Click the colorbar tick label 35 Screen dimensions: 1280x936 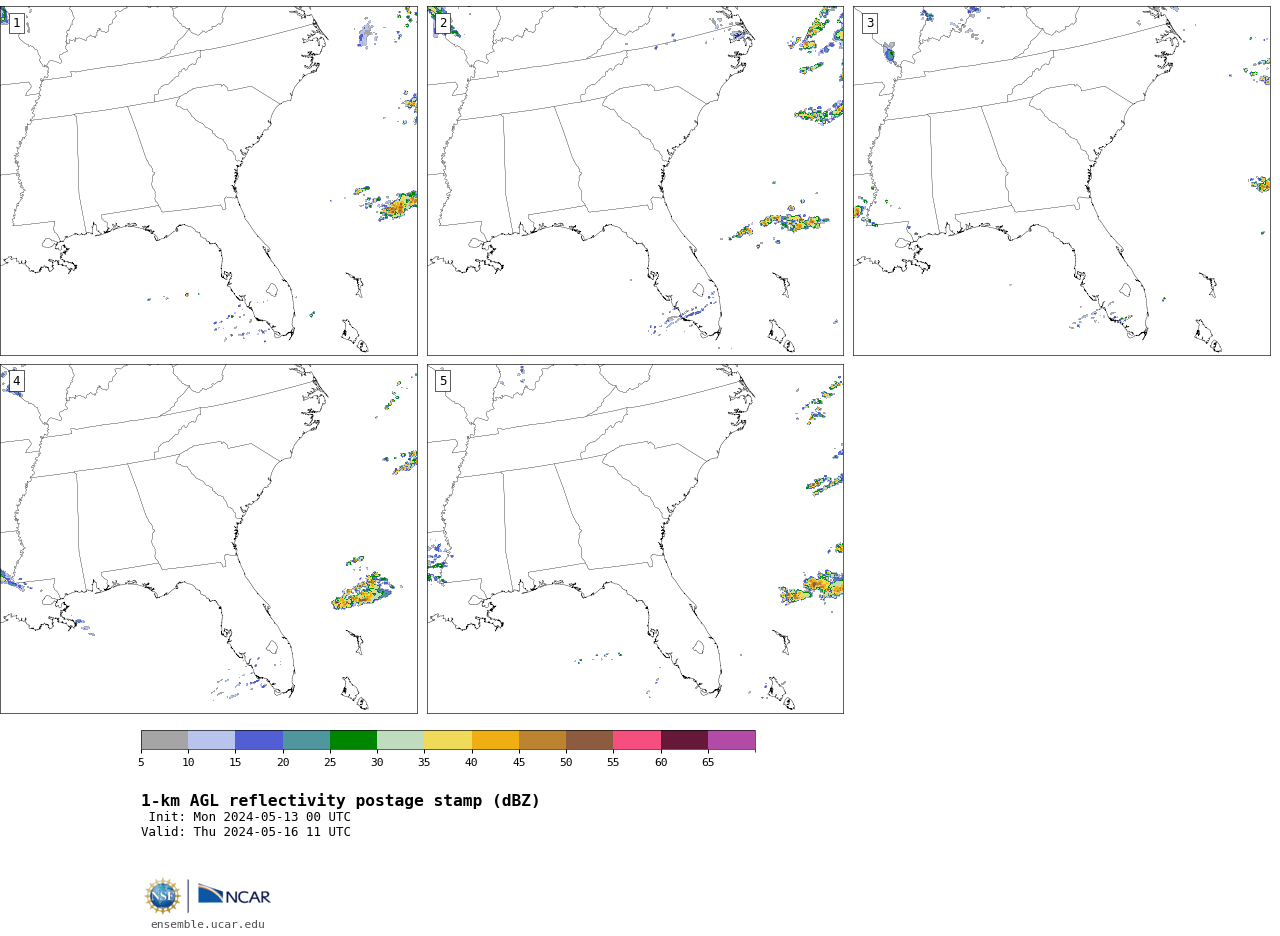(x=424, y=763)
